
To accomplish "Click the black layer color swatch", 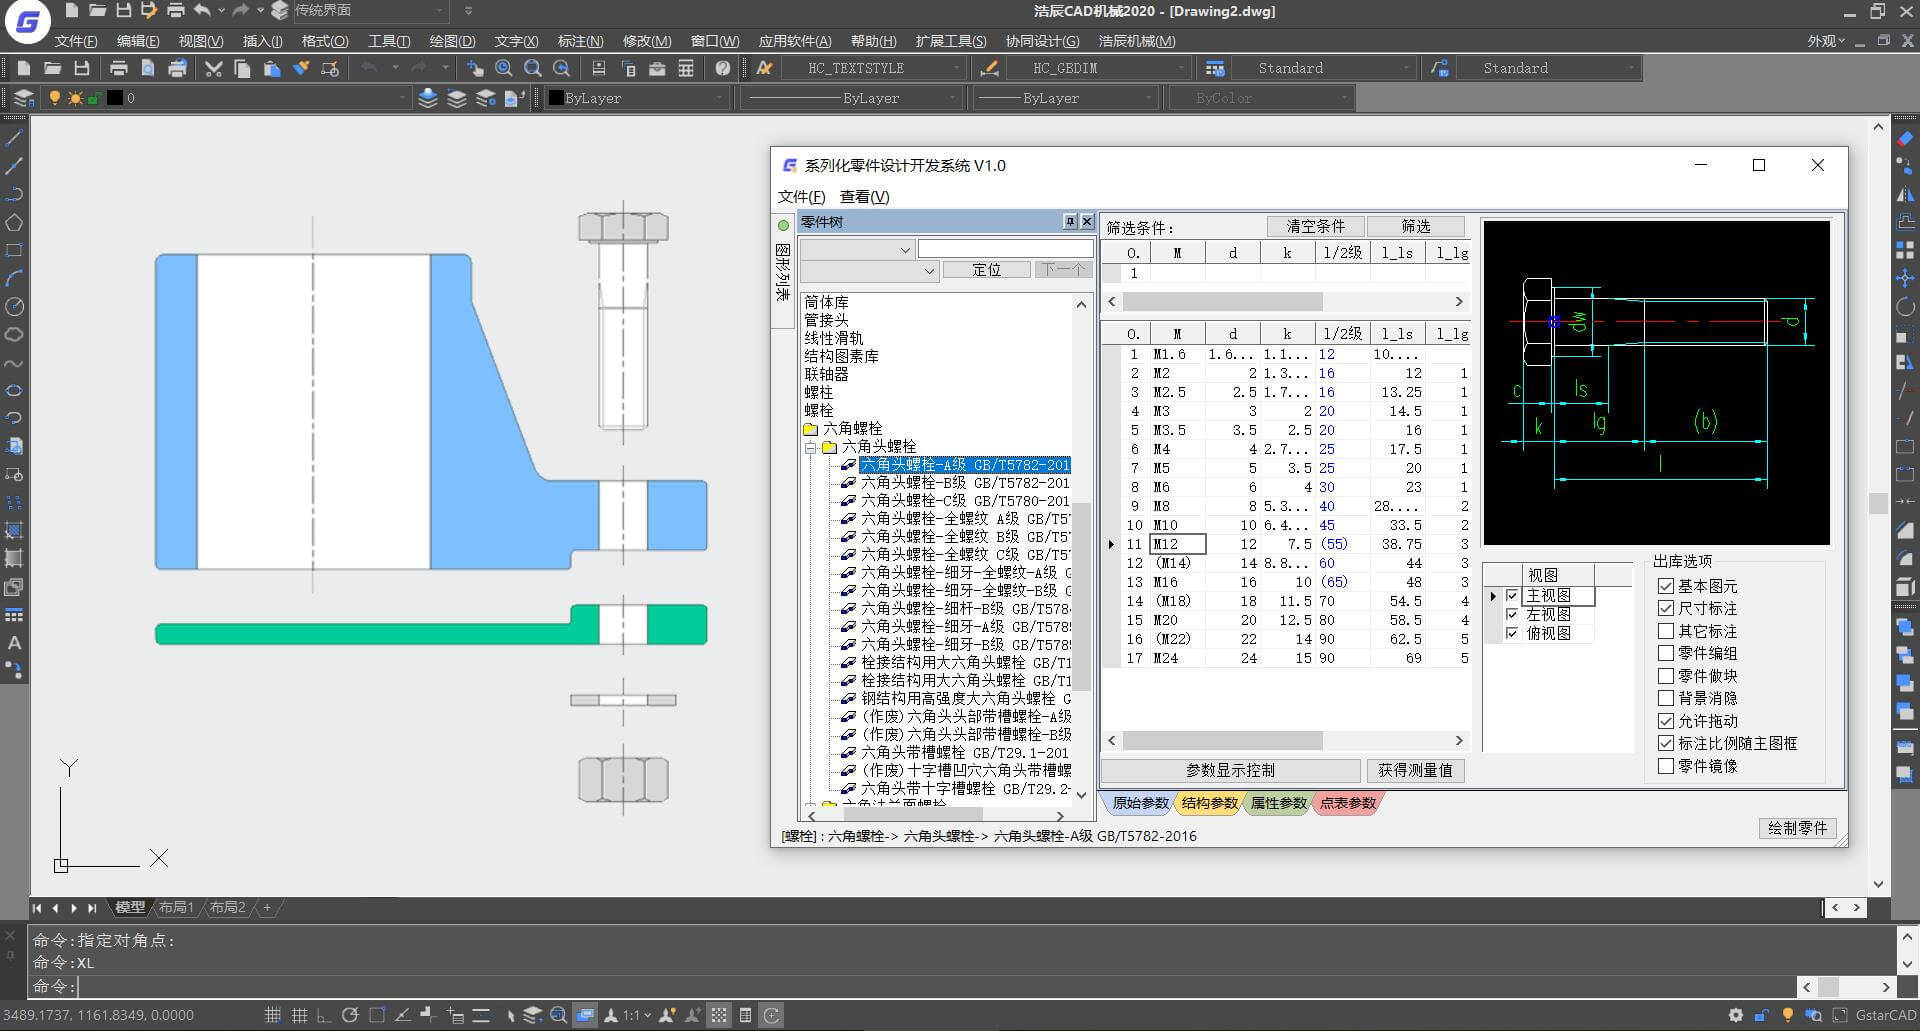I will (x=115, y=98).
